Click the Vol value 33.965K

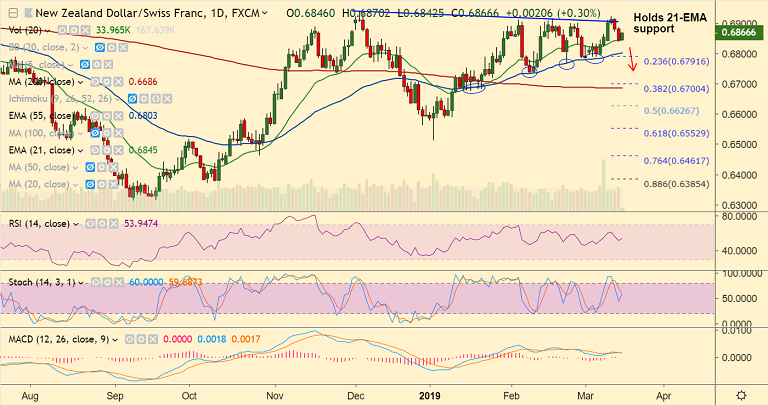(x=113, y=30)
